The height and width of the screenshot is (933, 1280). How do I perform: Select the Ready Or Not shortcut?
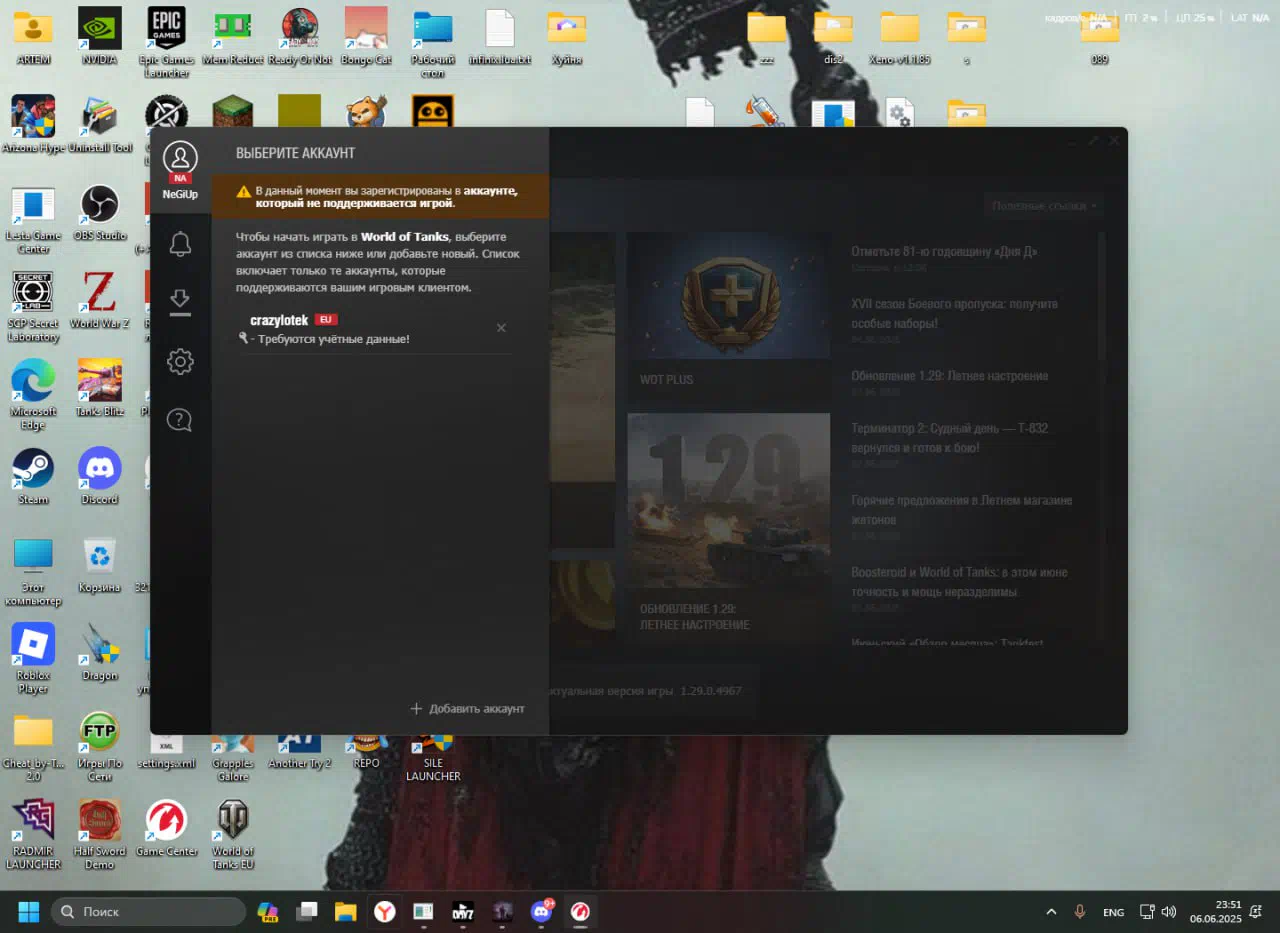(x=299, y=38)
